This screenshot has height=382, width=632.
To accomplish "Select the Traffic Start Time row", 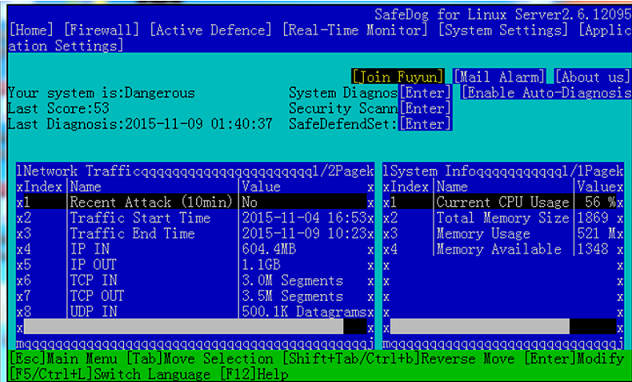I will (195, 218).
